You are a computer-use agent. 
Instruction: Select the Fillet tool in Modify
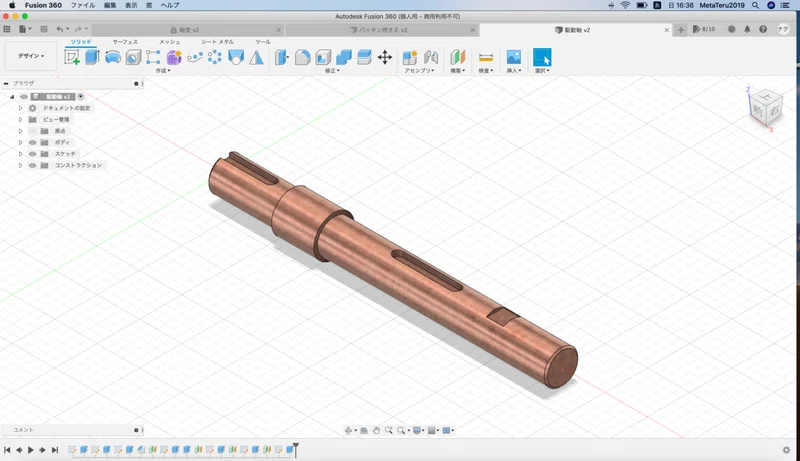click(x=302, y=57)
